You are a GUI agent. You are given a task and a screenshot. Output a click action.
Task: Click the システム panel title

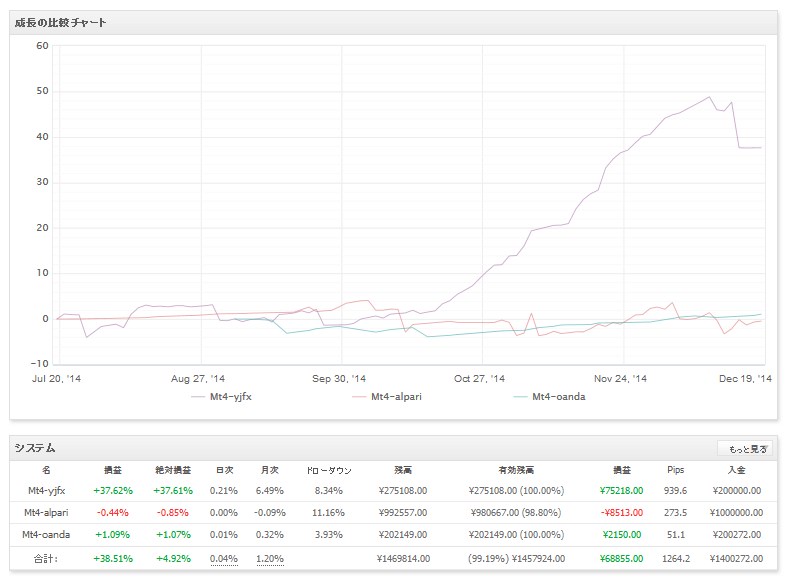36,448
